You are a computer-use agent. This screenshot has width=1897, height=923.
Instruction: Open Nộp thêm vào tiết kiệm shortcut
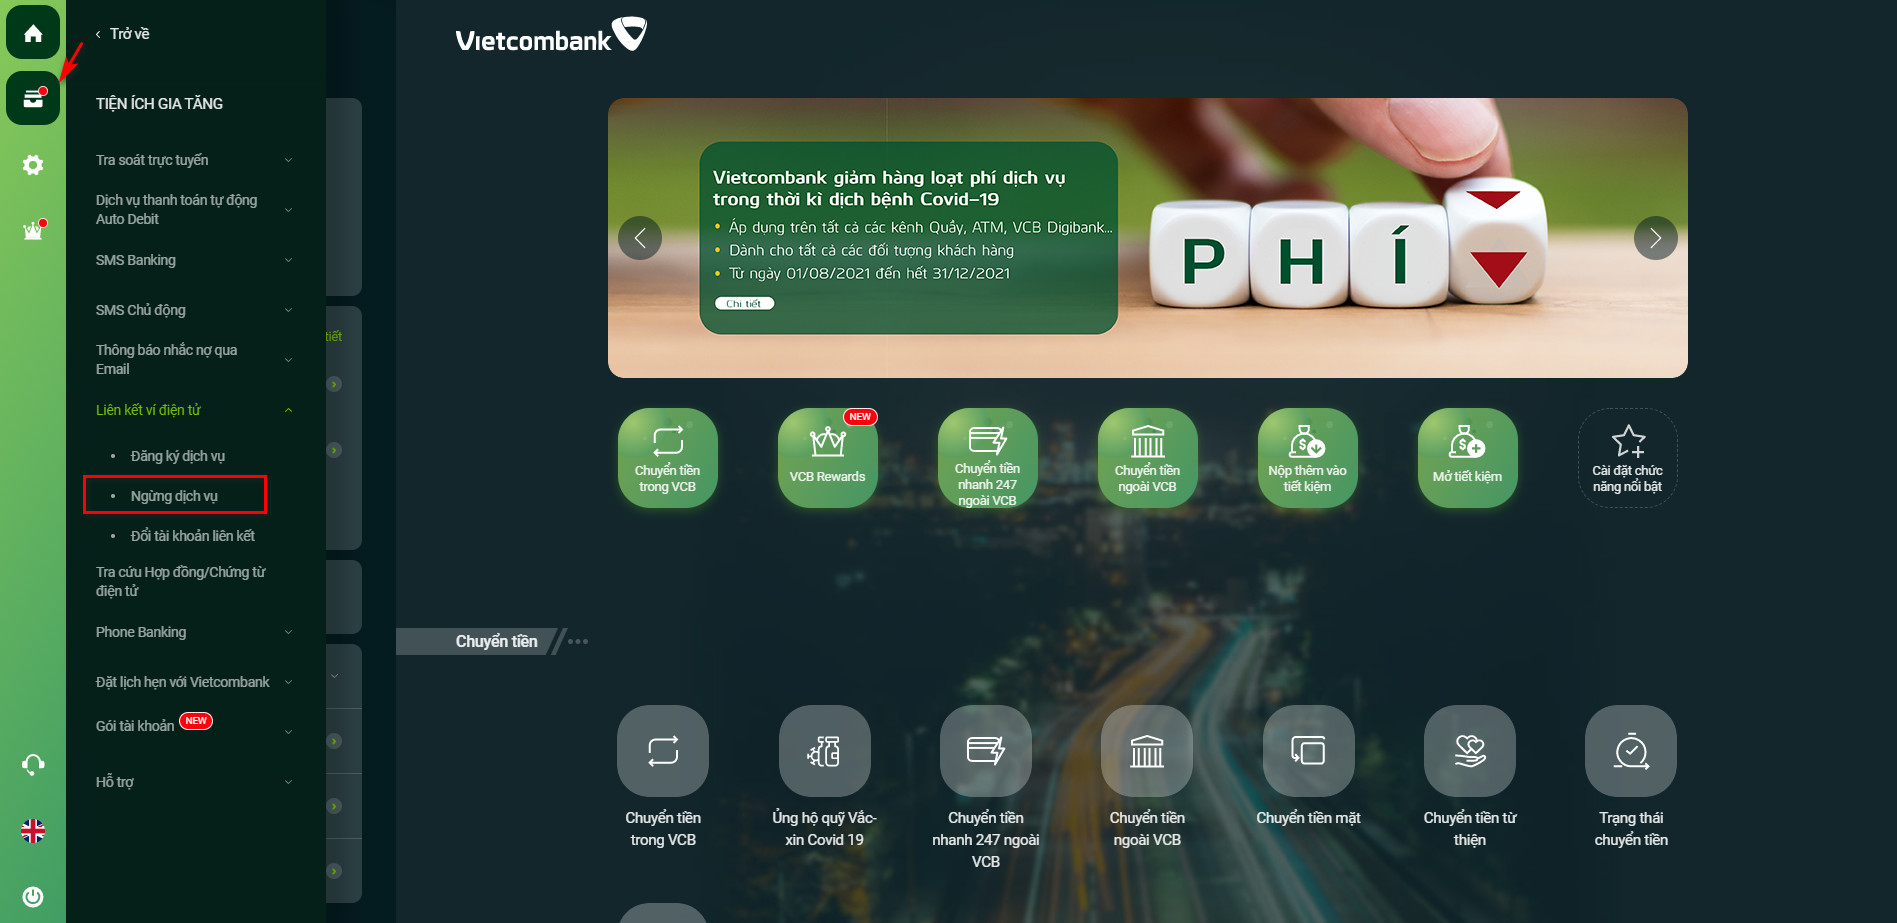(1308, 458)
